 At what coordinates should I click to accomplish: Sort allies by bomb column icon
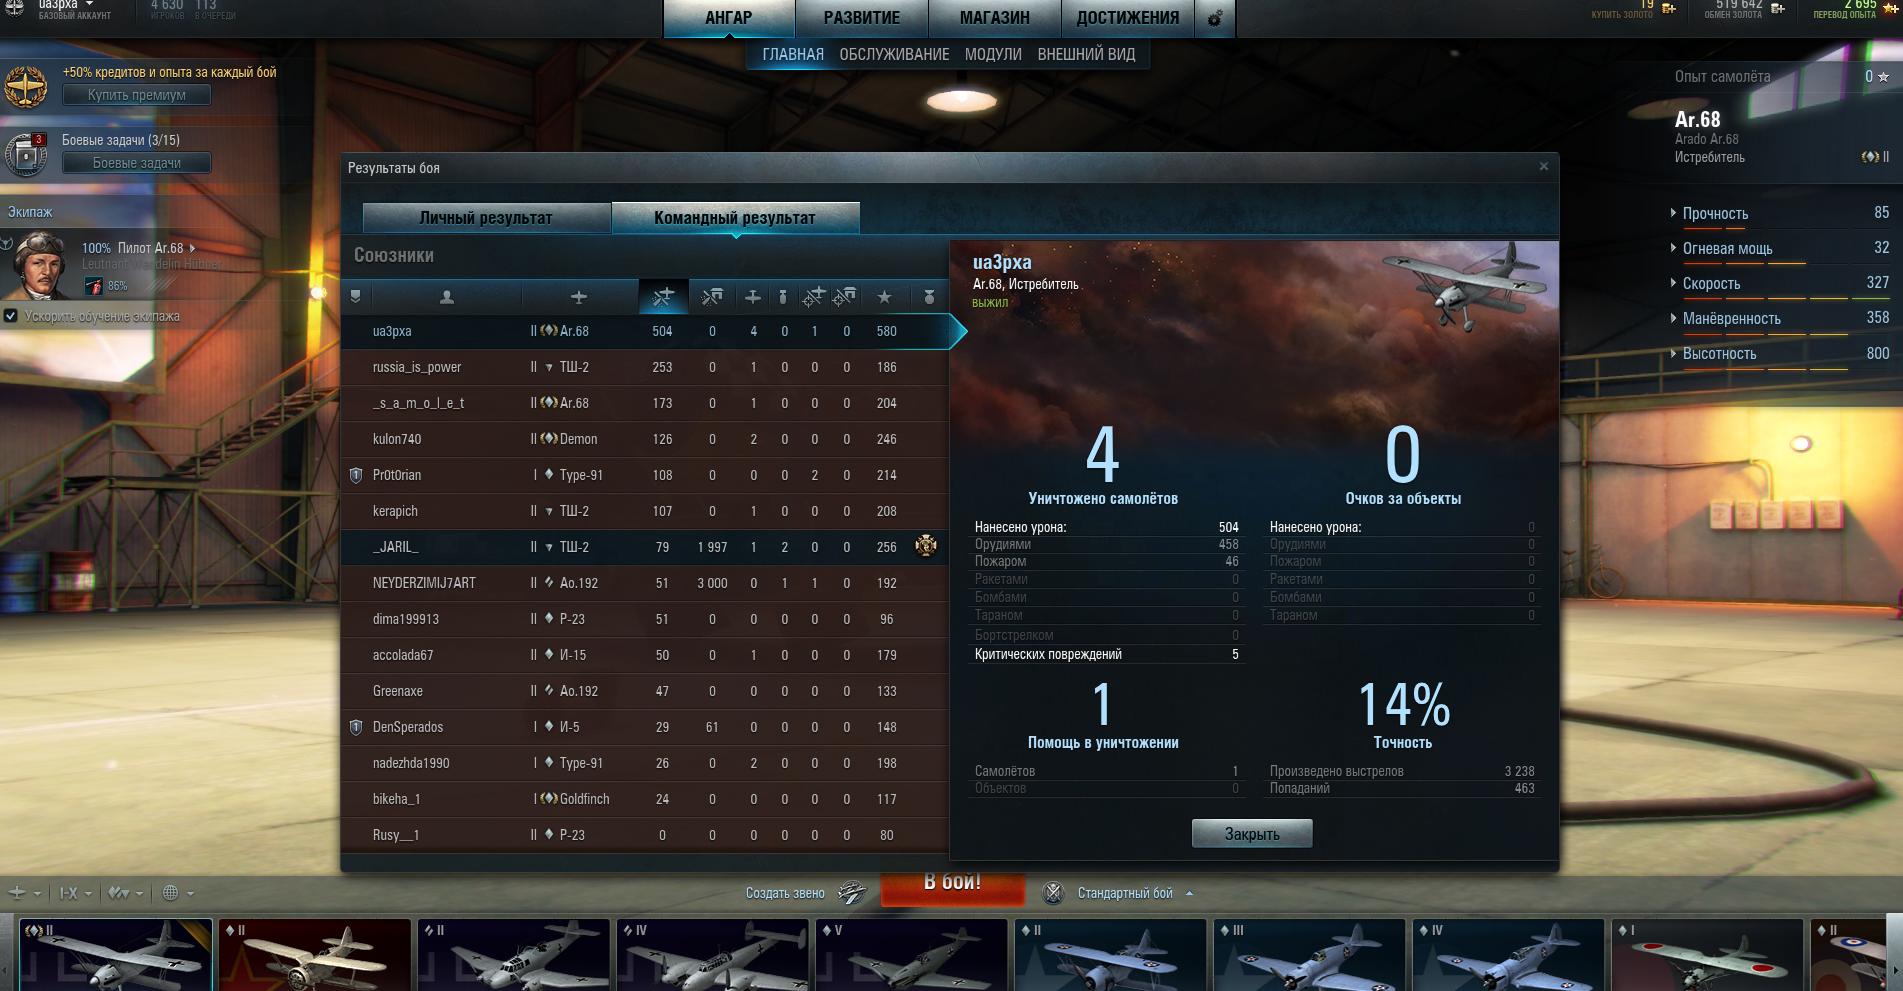(x=783, y=297)
